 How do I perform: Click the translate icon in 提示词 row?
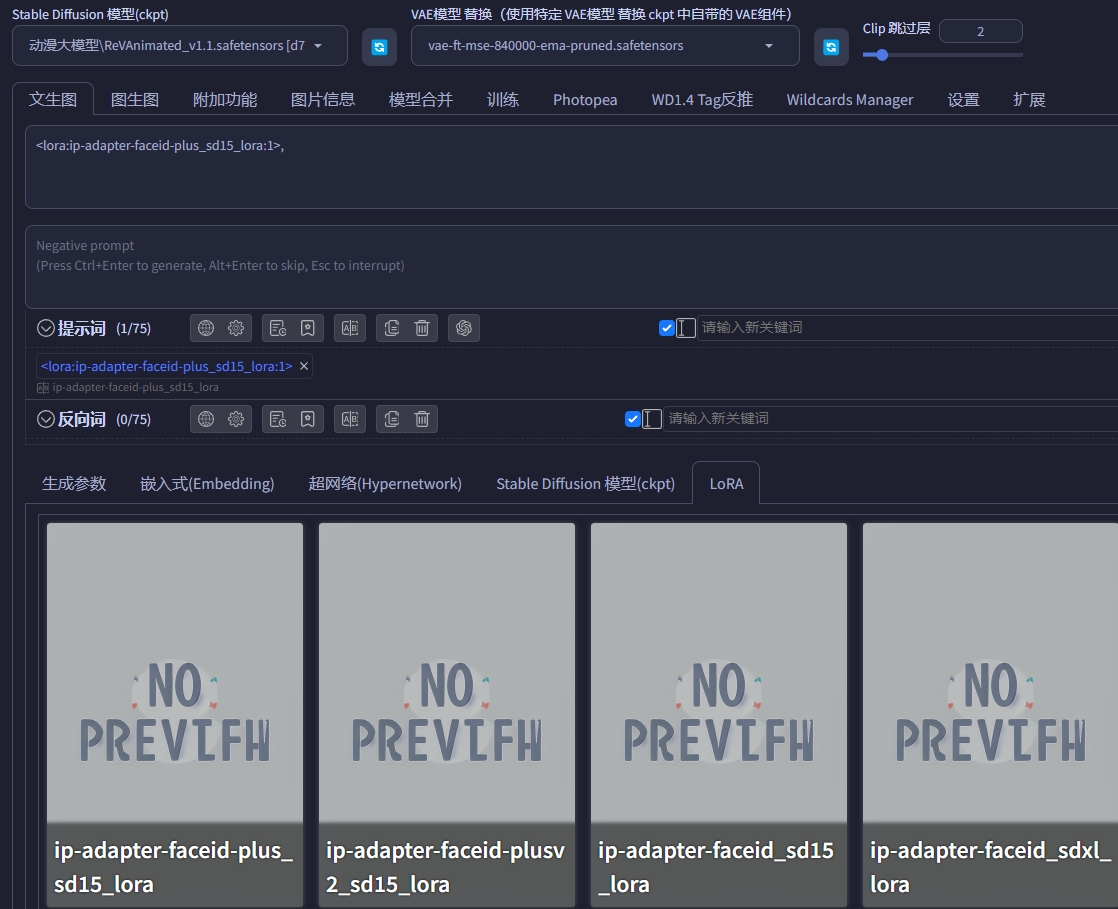[350, 328]
